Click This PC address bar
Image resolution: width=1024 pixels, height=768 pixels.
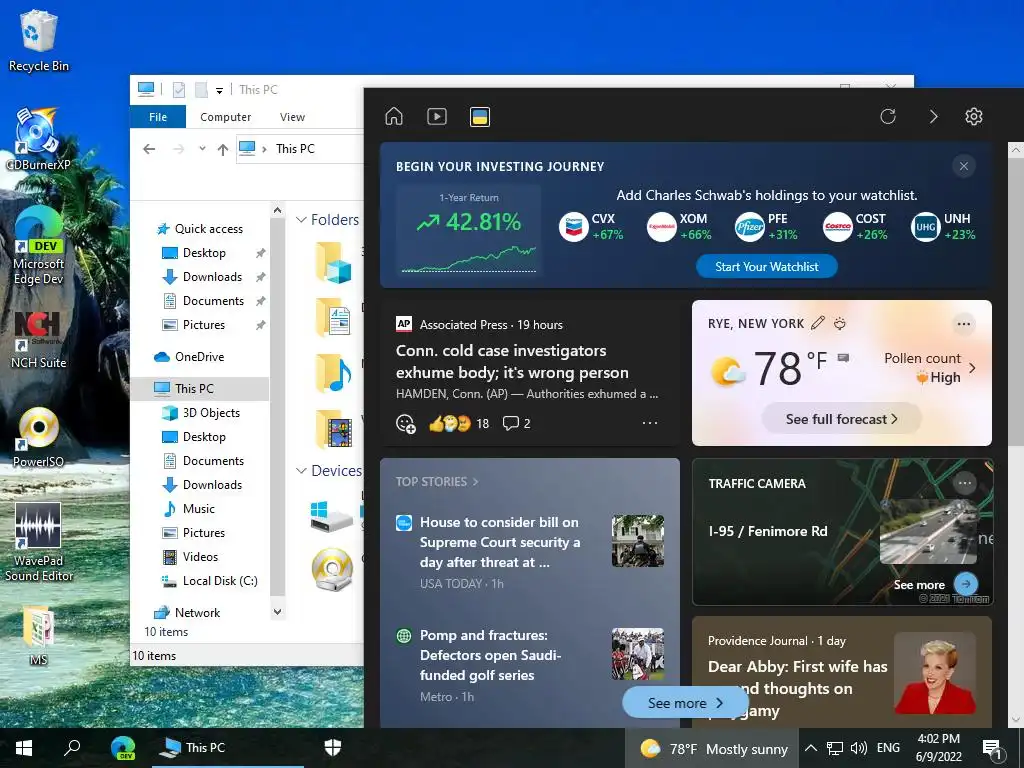pyautogui.click(x=300, y=149)
